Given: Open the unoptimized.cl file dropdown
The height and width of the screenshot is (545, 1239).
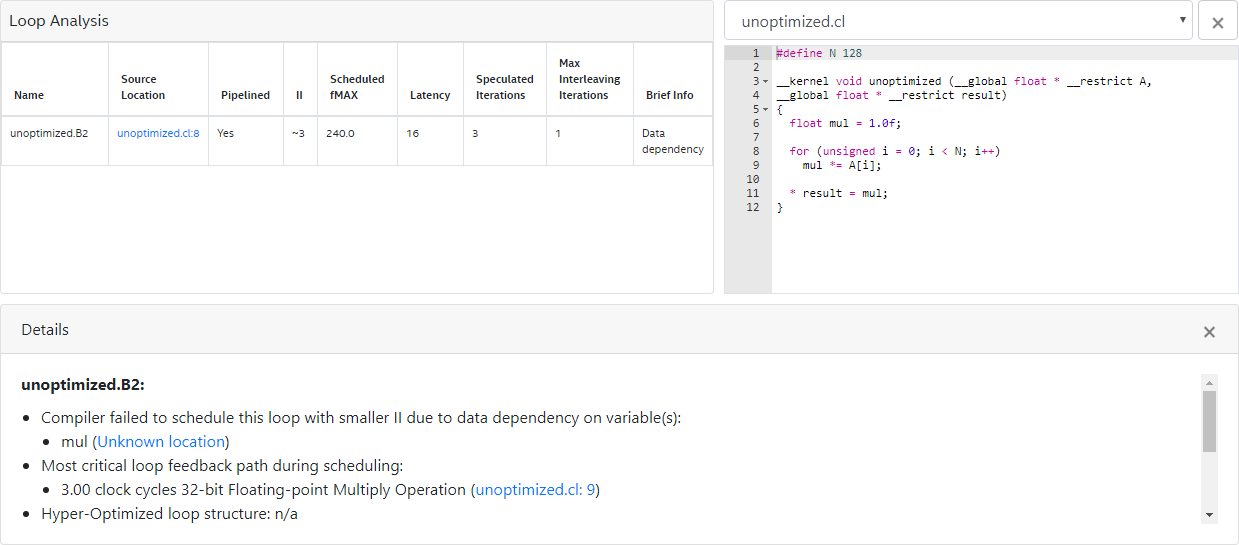Looking at the screenshot, I should click(x=957, y=21).
